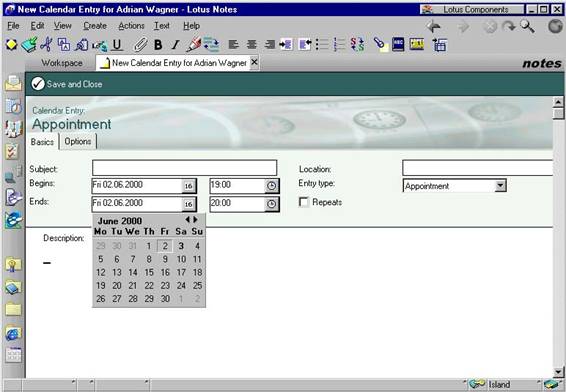
Task: Click the spell check S icon
Action: coord(357,45)
